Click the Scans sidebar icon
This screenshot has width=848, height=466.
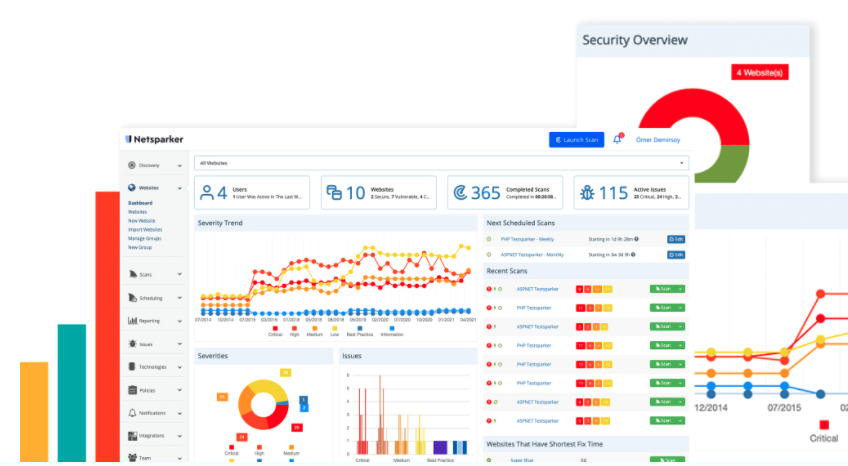pyautogui.click(x=132, y=273)
